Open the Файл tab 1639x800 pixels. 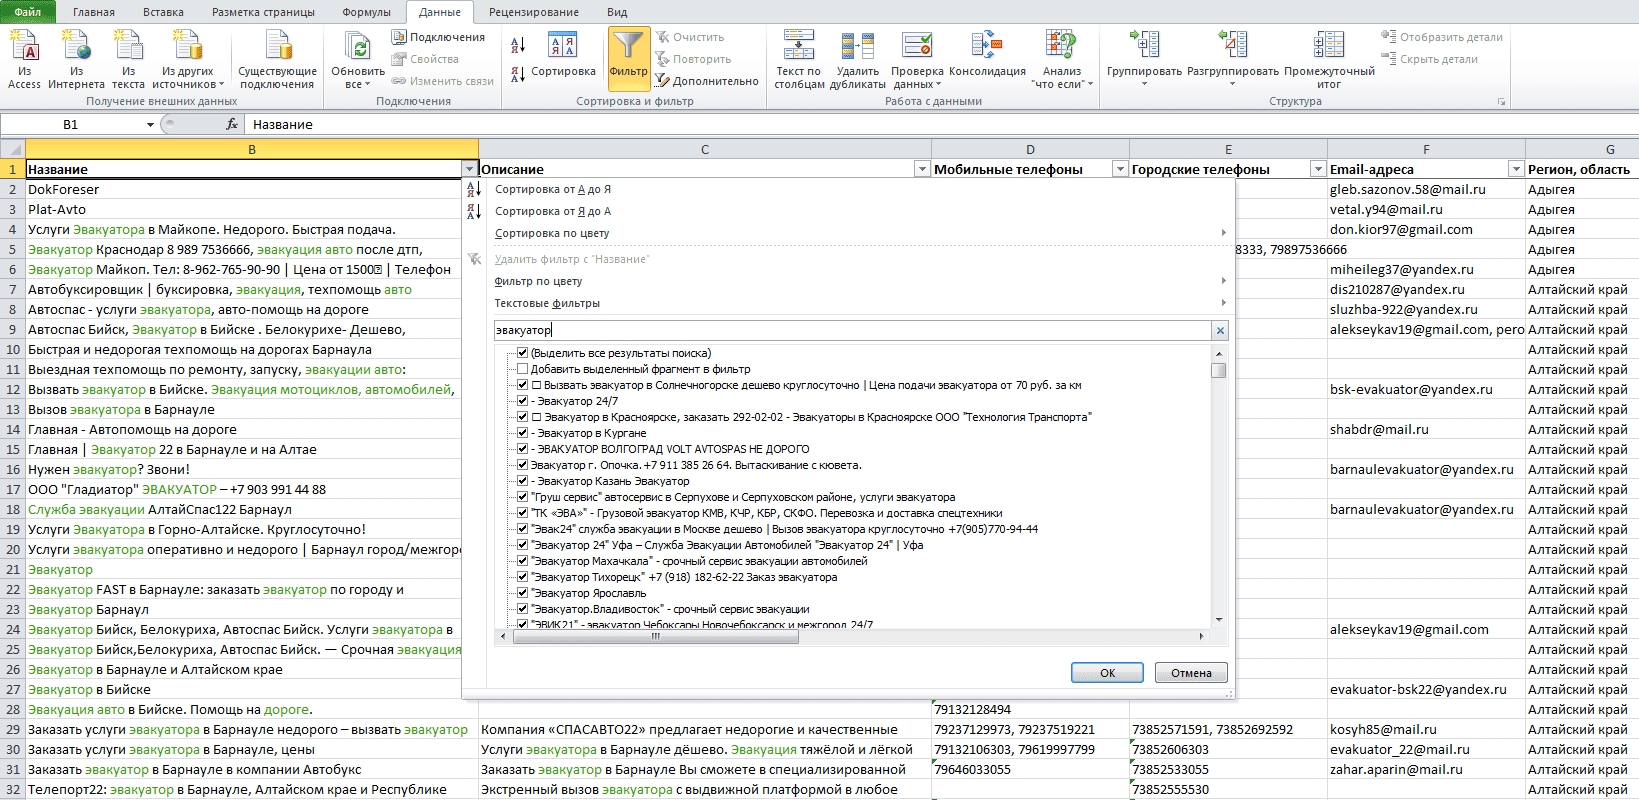coord(28,12)
